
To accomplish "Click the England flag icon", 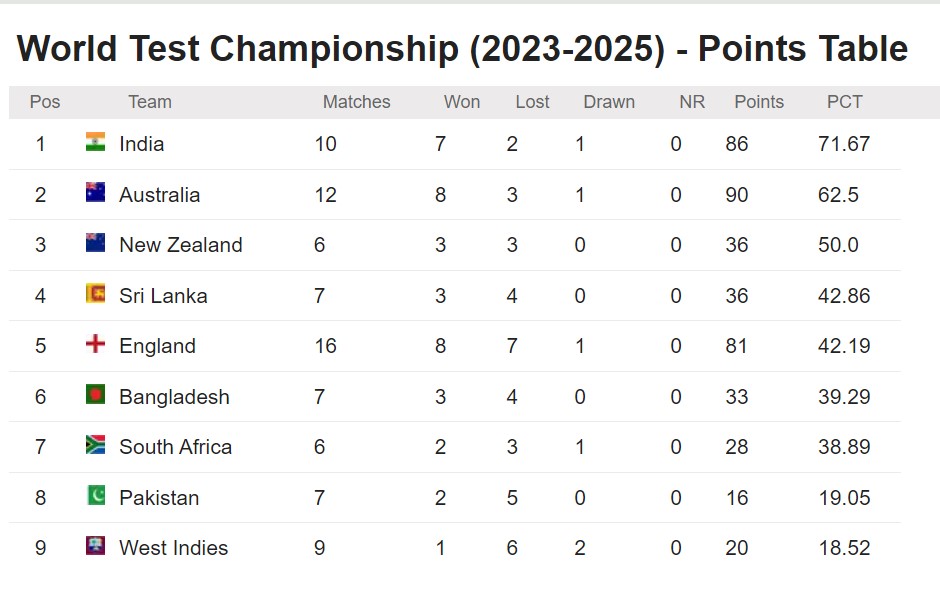I will 96,344.
